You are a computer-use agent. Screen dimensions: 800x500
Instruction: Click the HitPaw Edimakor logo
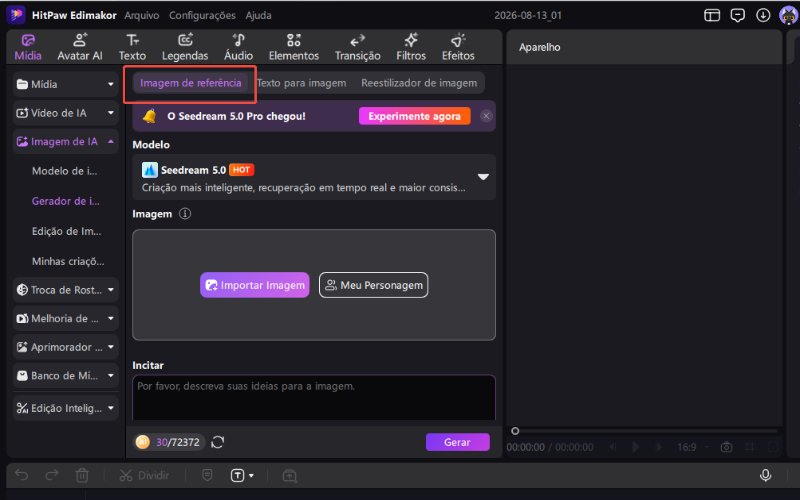click(x=16, y=15)
